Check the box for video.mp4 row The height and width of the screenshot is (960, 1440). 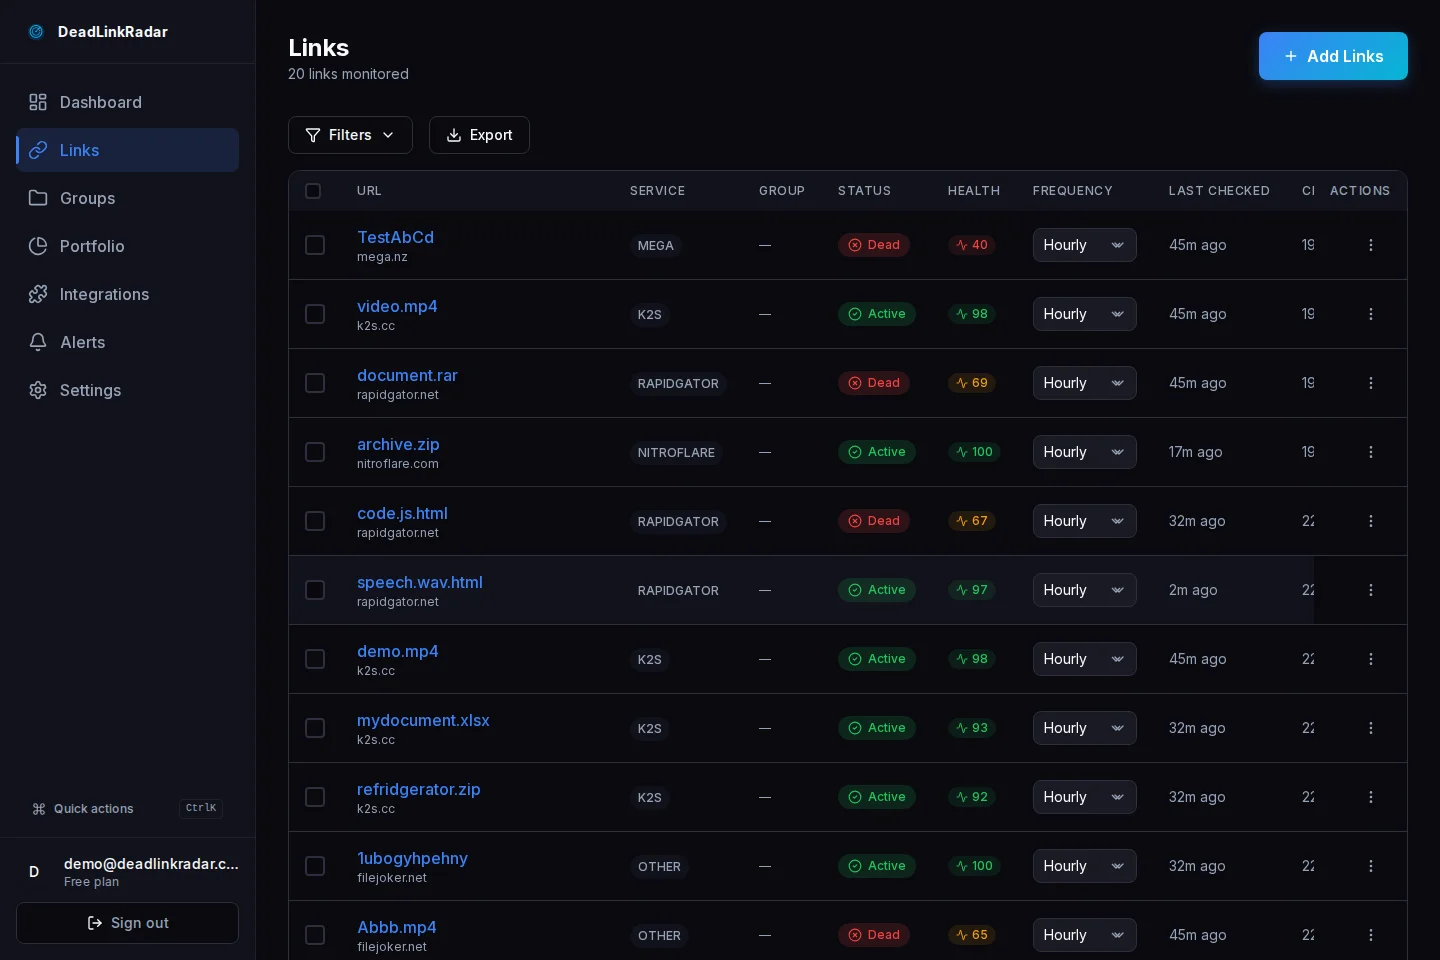315,314
